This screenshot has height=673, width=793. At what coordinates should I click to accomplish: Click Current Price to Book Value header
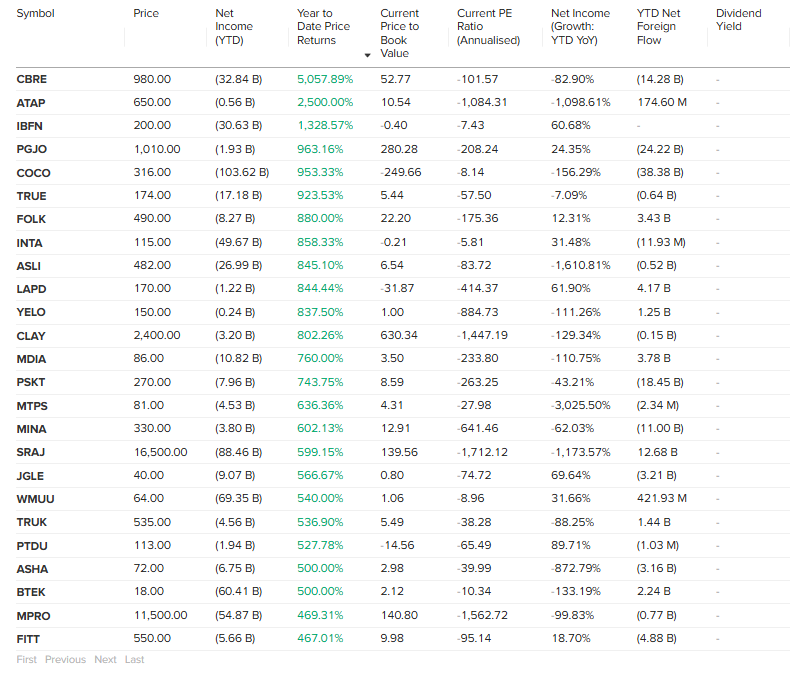coord(399,33)
